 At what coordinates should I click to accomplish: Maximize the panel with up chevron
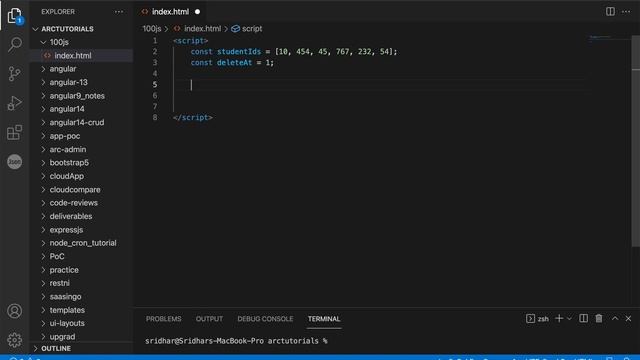click(x=615, y=318)
